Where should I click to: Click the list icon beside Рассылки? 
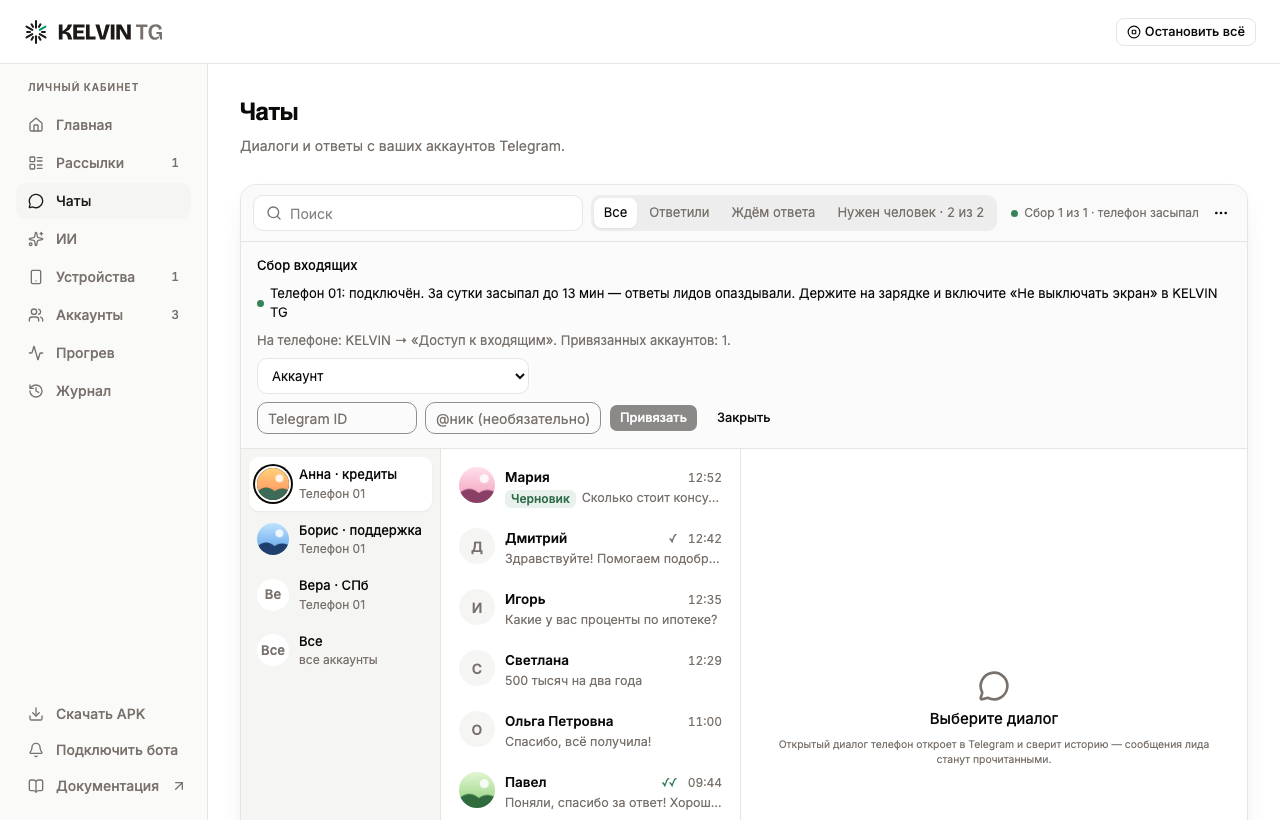click(36, 163)
